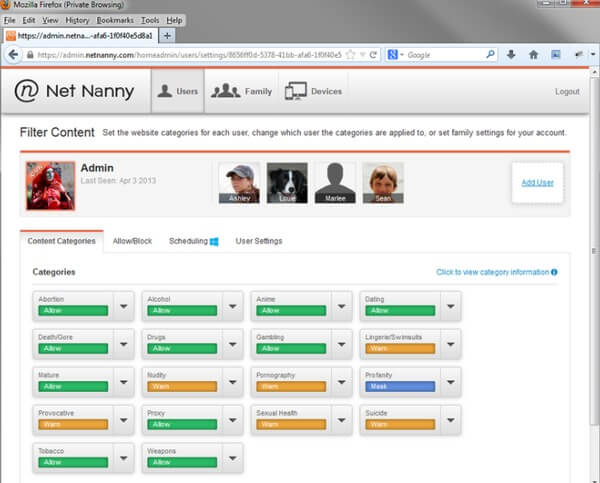Select Sean's user thumbnail
The width and height of the screenshot is (600, 483).
click(x=383, y=183)
